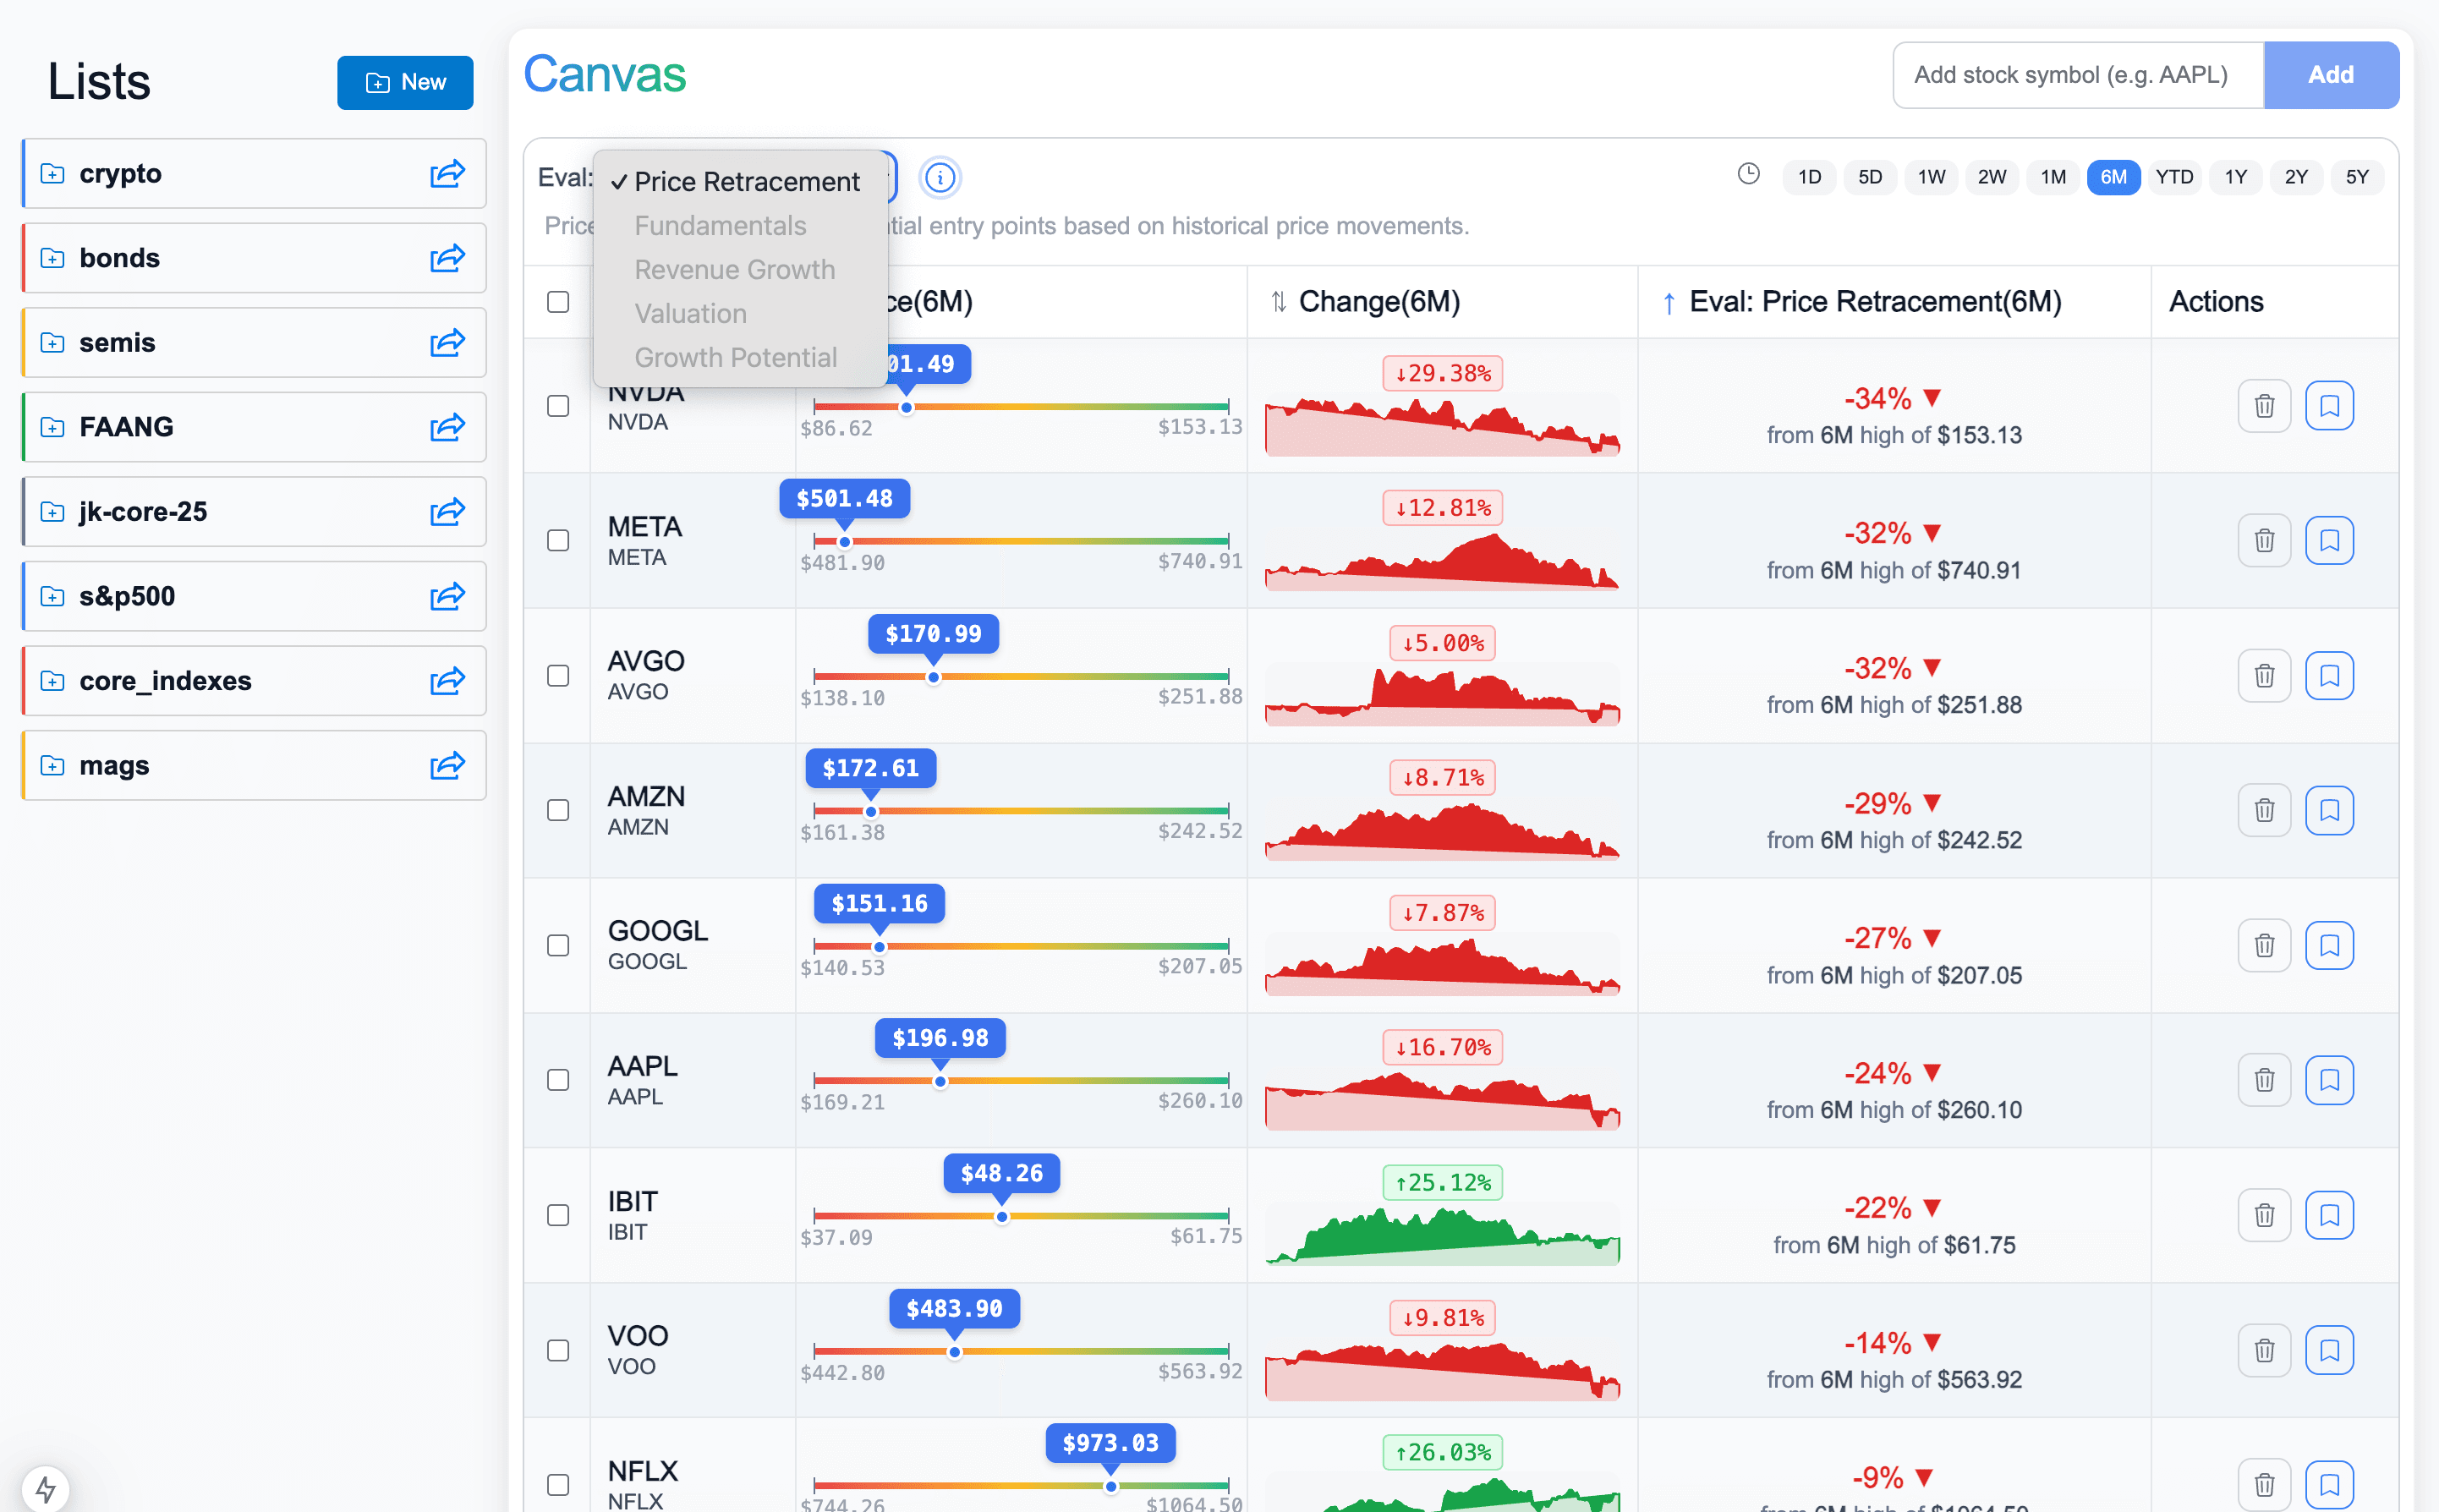Click the info icon next to Eval
The image size is (2439, 1512).
pyautogui.click(x=939, y=178)
